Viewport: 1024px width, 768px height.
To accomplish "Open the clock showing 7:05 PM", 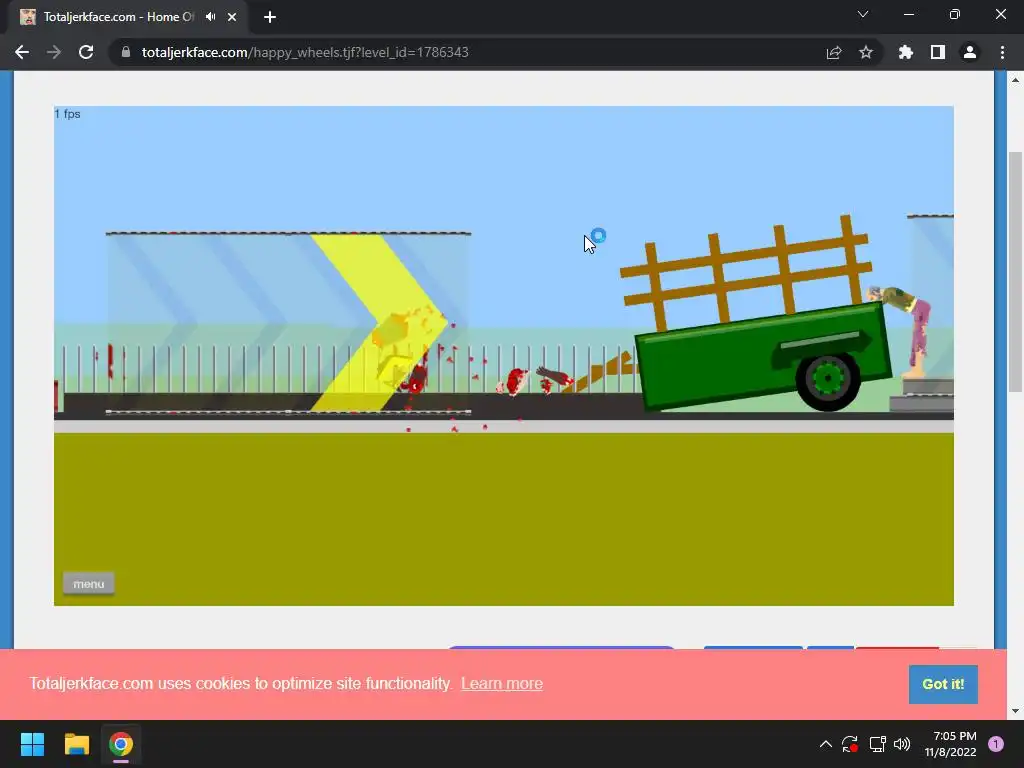I will (951, 744).
